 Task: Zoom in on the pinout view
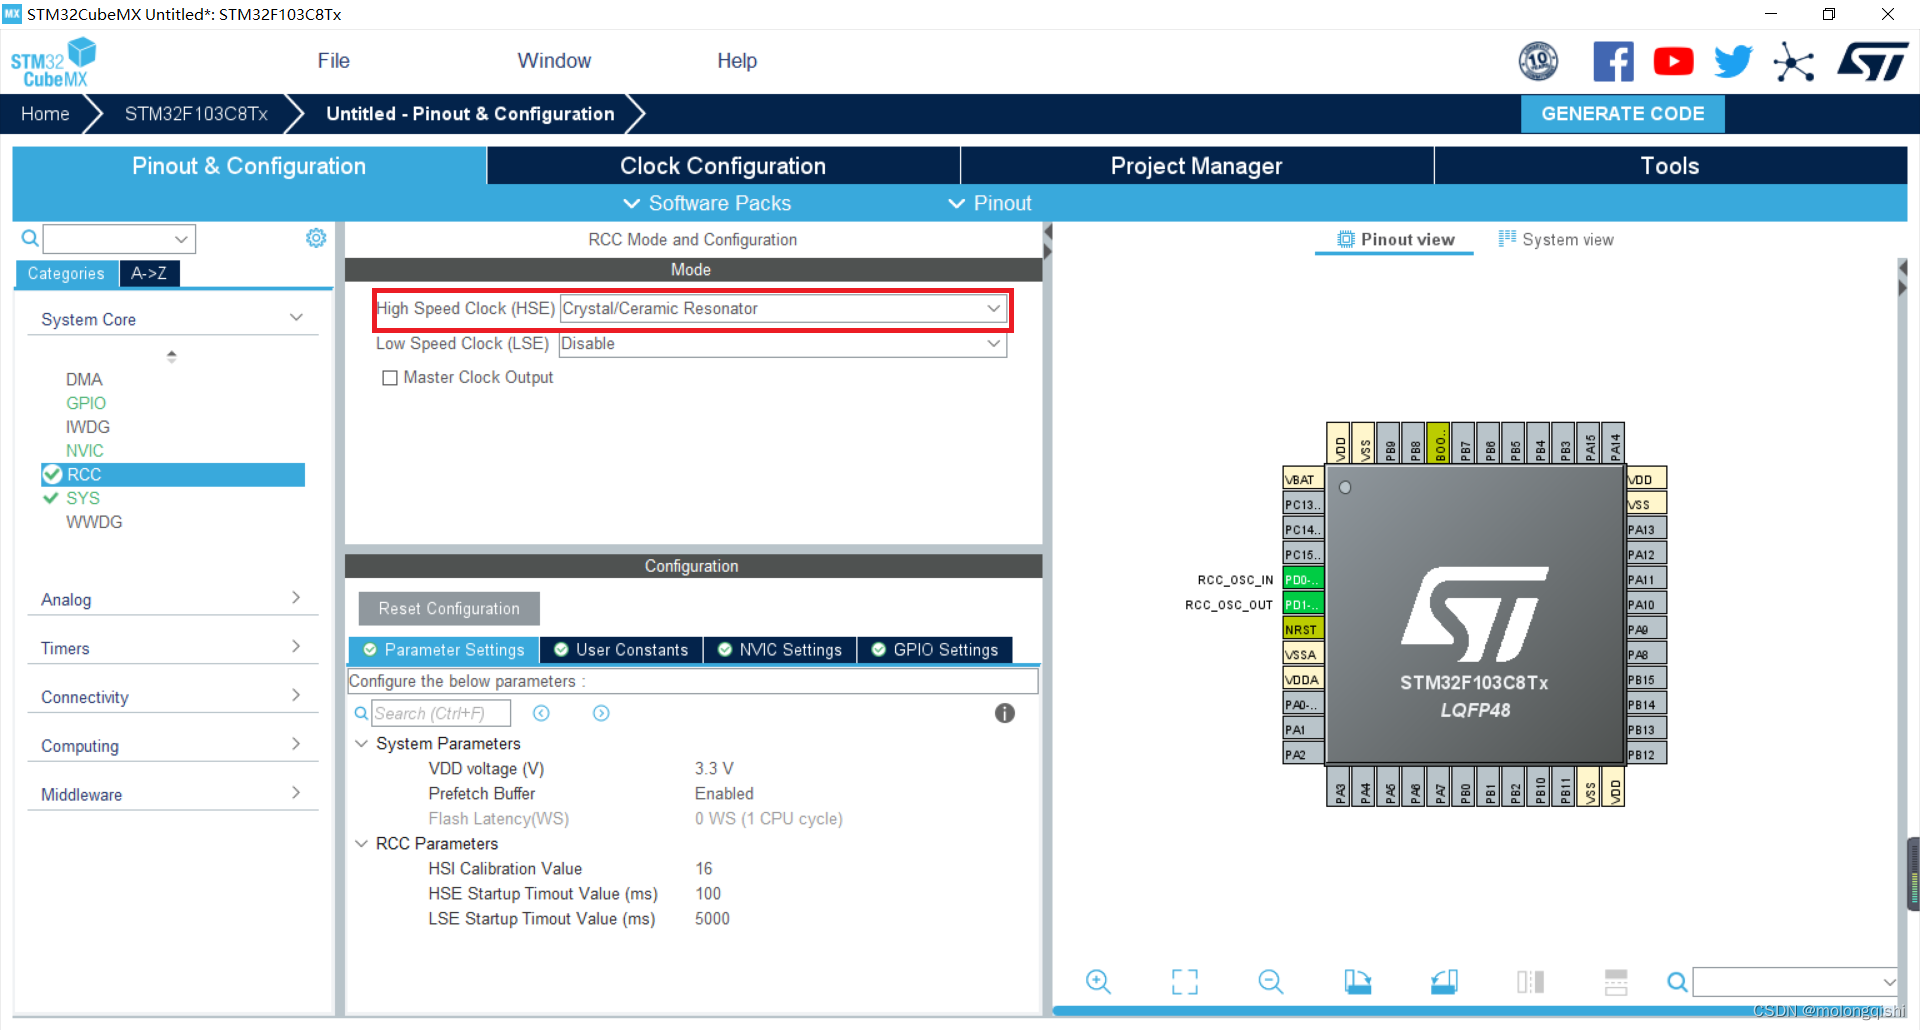(x=1098, y=982)
